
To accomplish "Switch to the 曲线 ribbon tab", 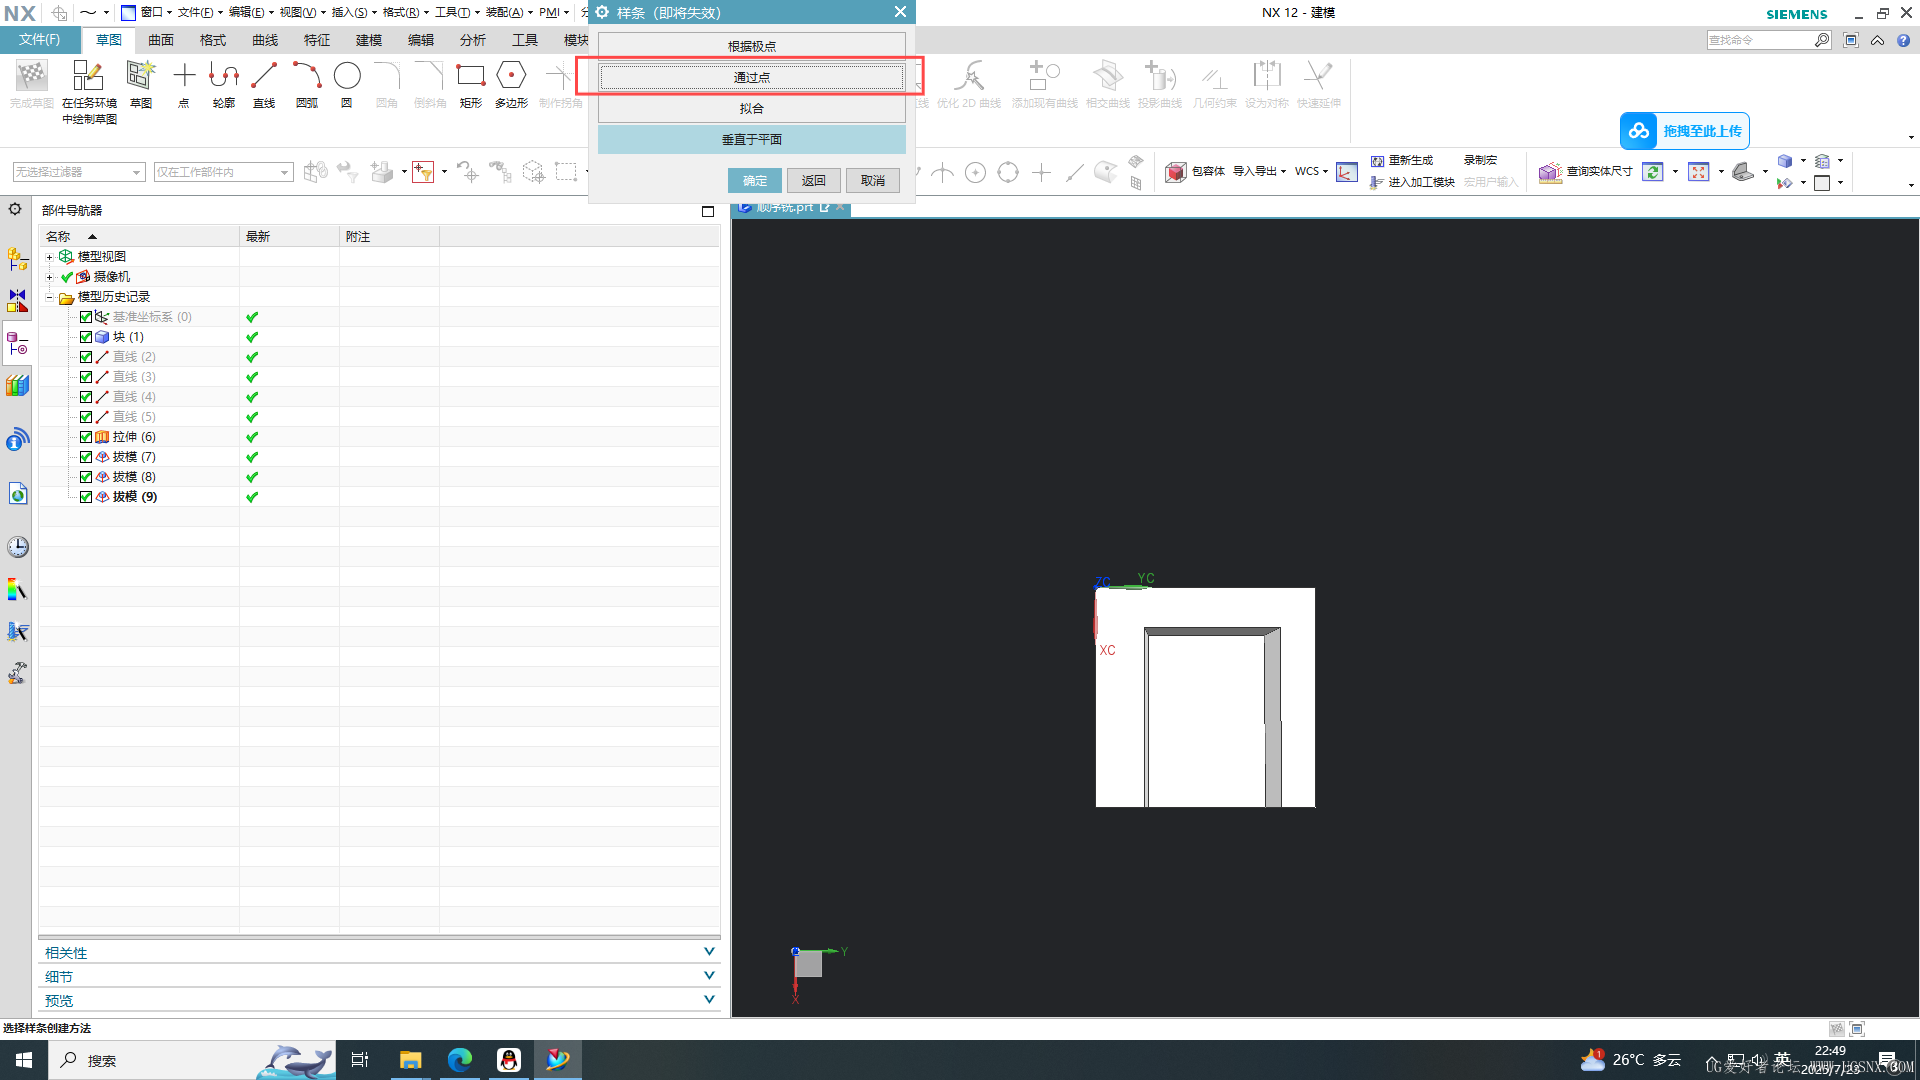I will pyautogui.click(x=265, y=40).
